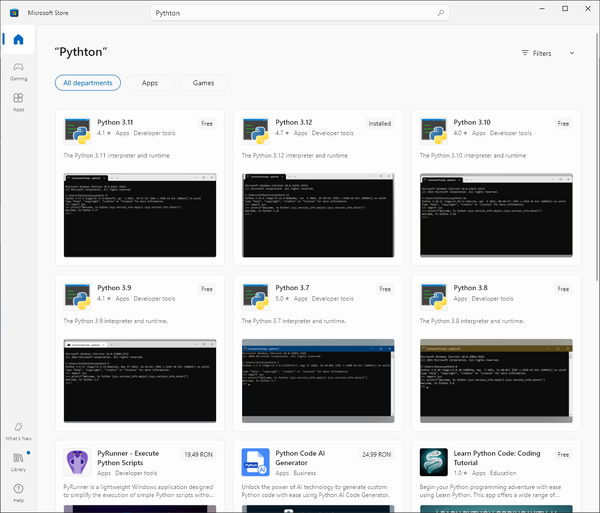The width and height of the screenshot is (600, 513).
Task: Click the Free button for Python 3.9
Action: (207, 289)
